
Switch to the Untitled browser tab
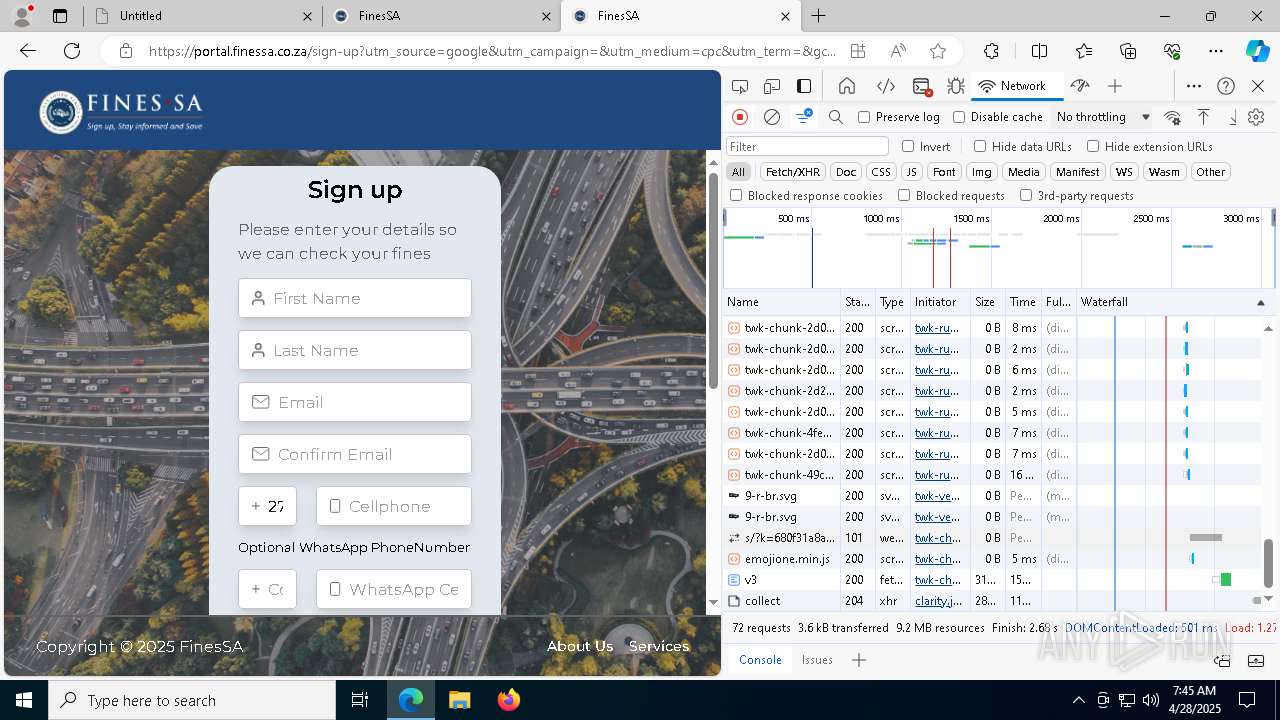[200, 16]
